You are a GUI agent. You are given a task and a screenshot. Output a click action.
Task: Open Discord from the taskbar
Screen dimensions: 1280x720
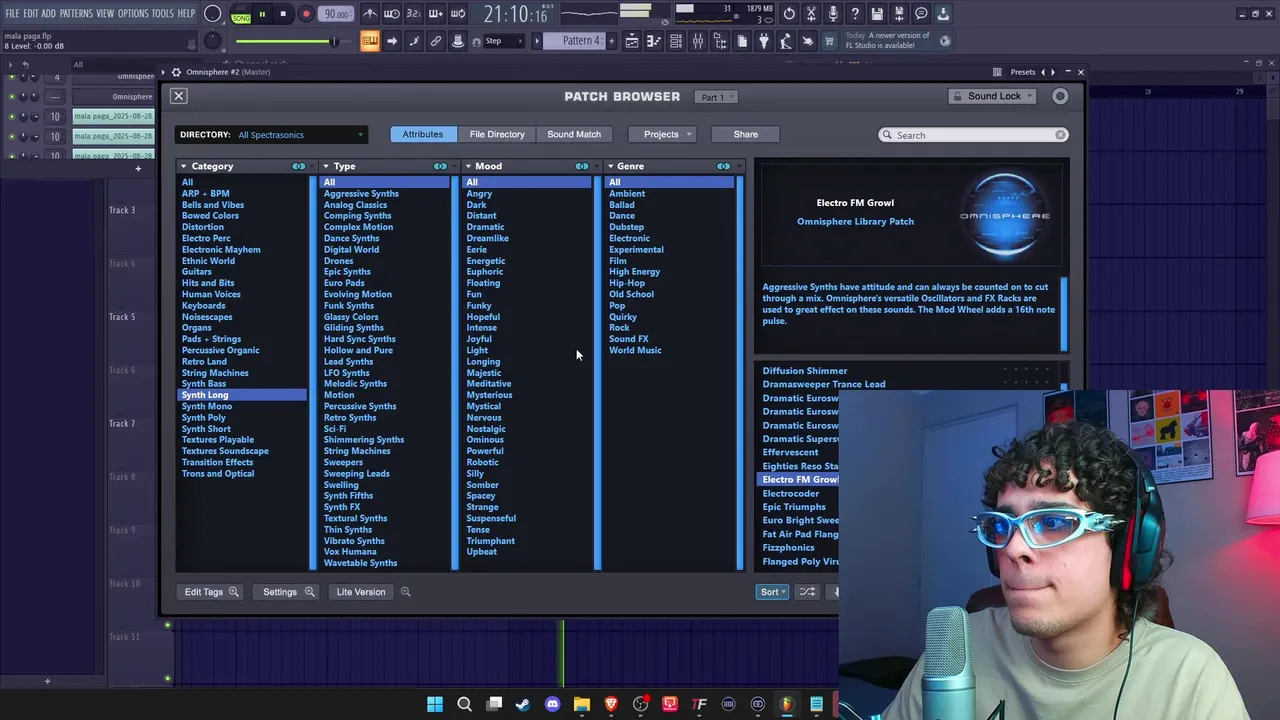552,705
